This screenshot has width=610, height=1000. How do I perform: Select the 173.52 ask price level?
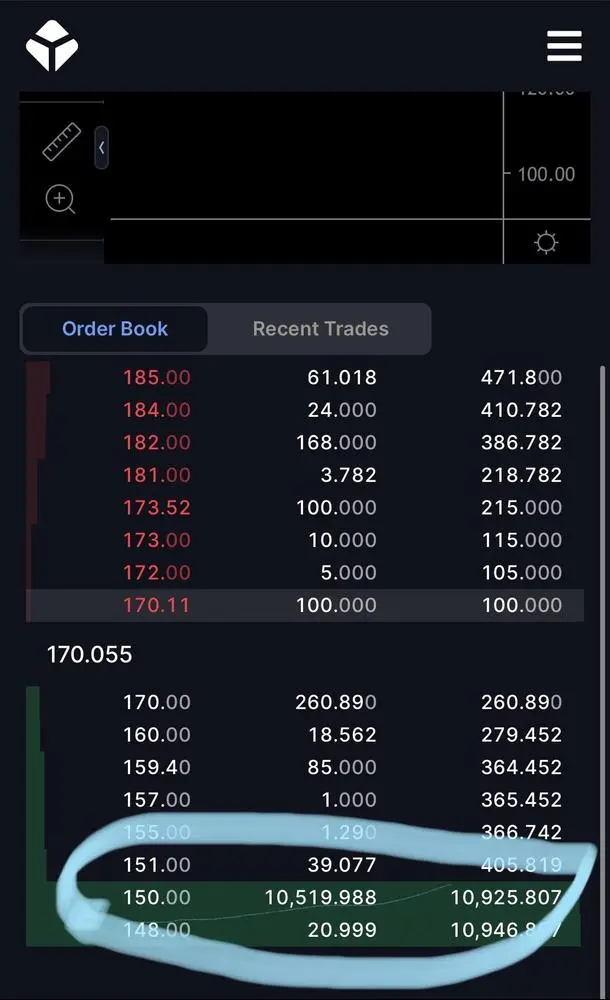157,507
